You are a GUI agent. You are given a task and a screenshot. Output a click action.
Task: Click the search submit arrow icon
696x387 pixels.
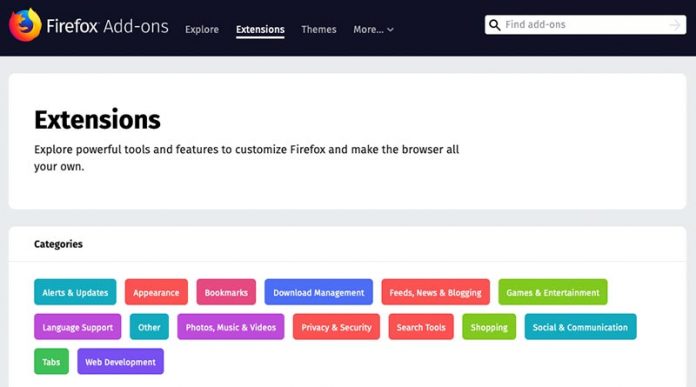(x=675, y=25)
